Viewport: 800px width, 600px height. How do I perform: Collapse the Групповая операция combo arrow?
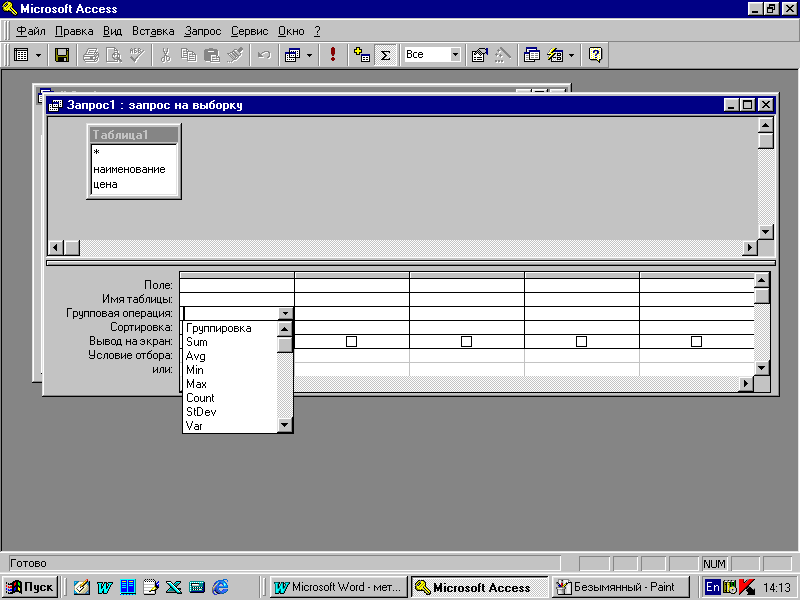[x=285, y=313]
